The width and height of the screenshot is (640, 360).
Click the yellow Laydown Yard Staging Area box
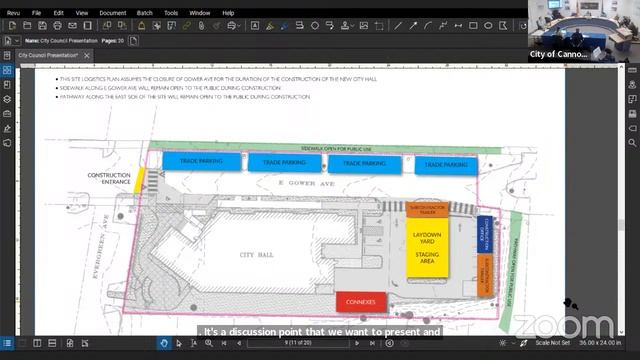pos(427,248)
